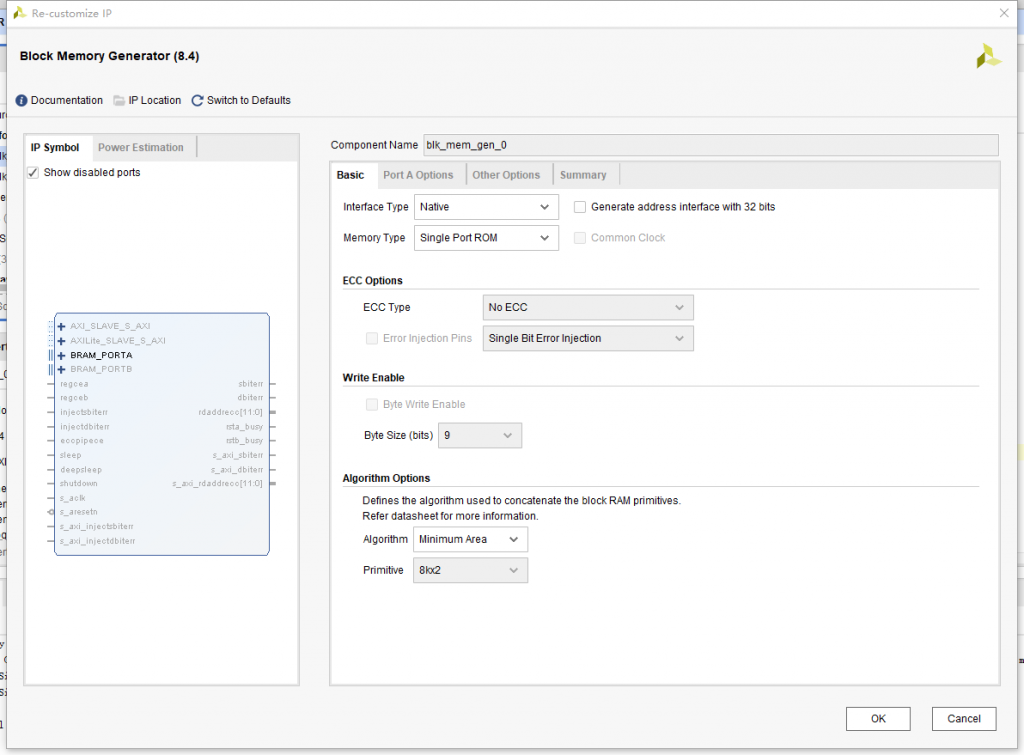Click the IP Location folder icon
Screen dimensions: 1024x755
click(119, 100)
